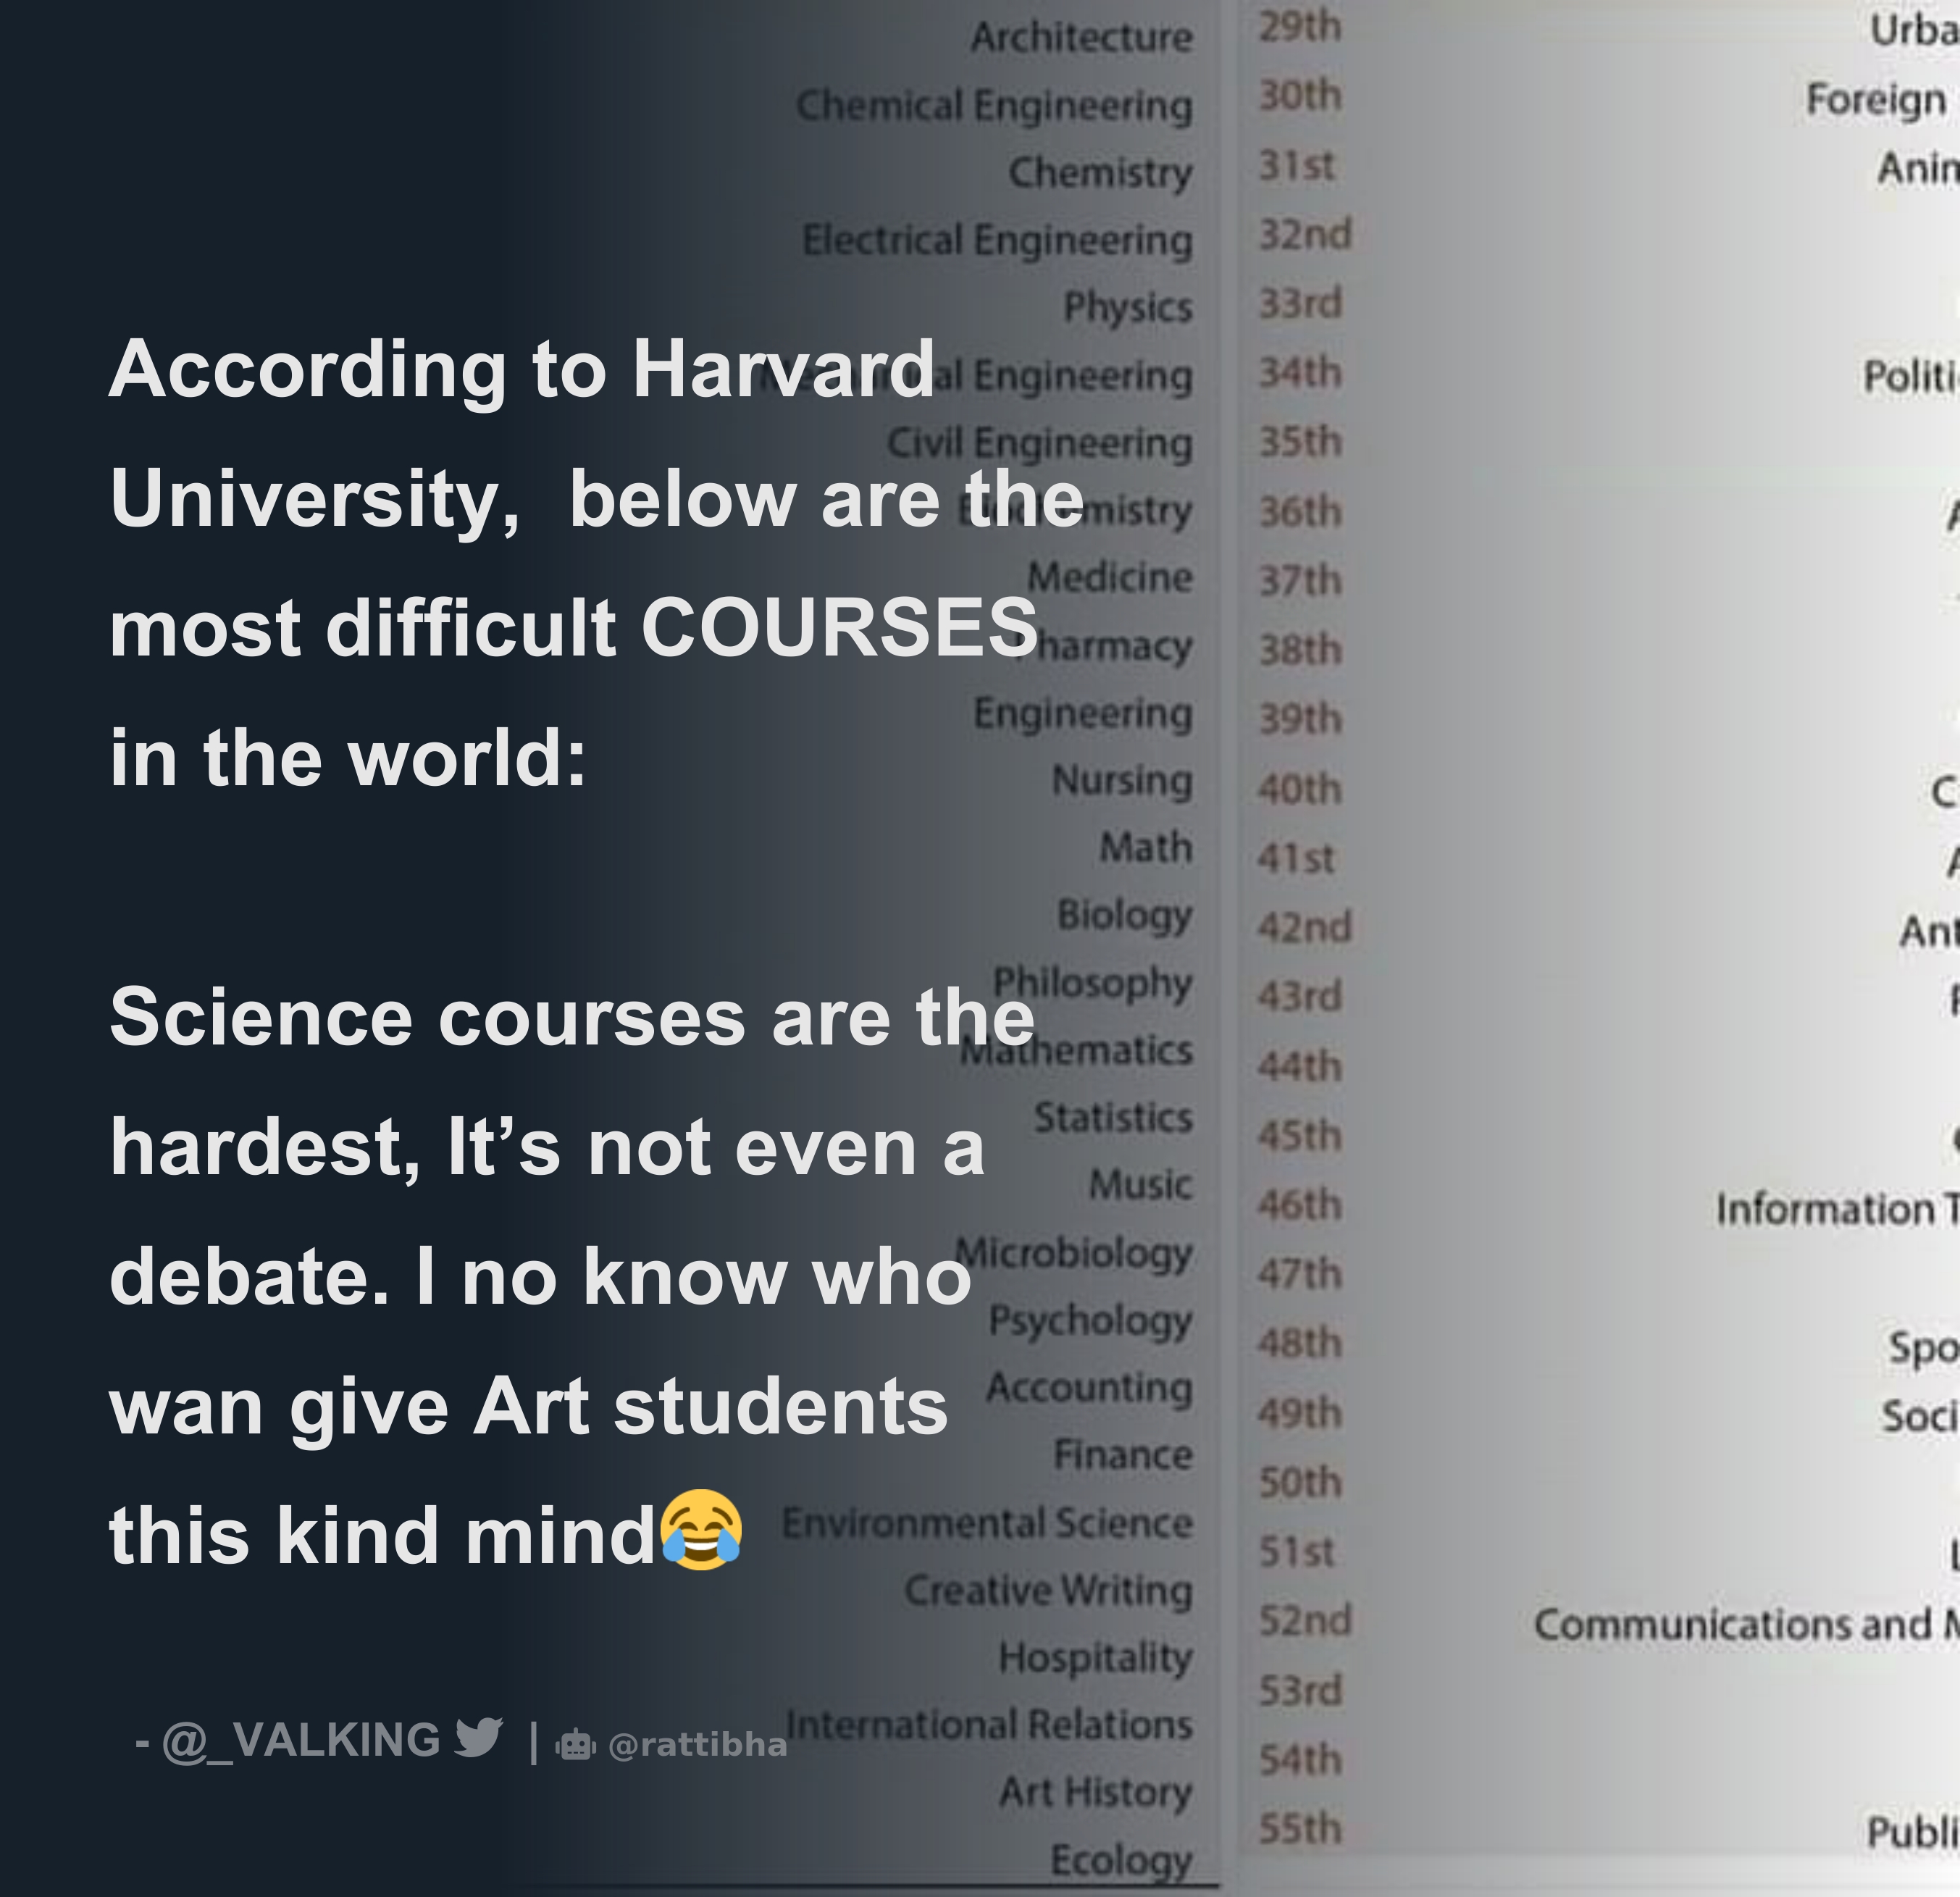
Task: Select the Nursing list entry
Action: click(x=1122, y=780)
